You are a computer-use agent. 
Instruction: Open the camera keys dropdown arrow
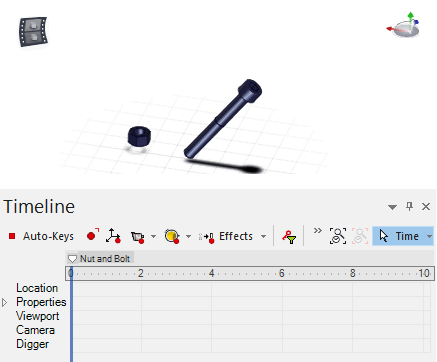(x=153, y=236)
